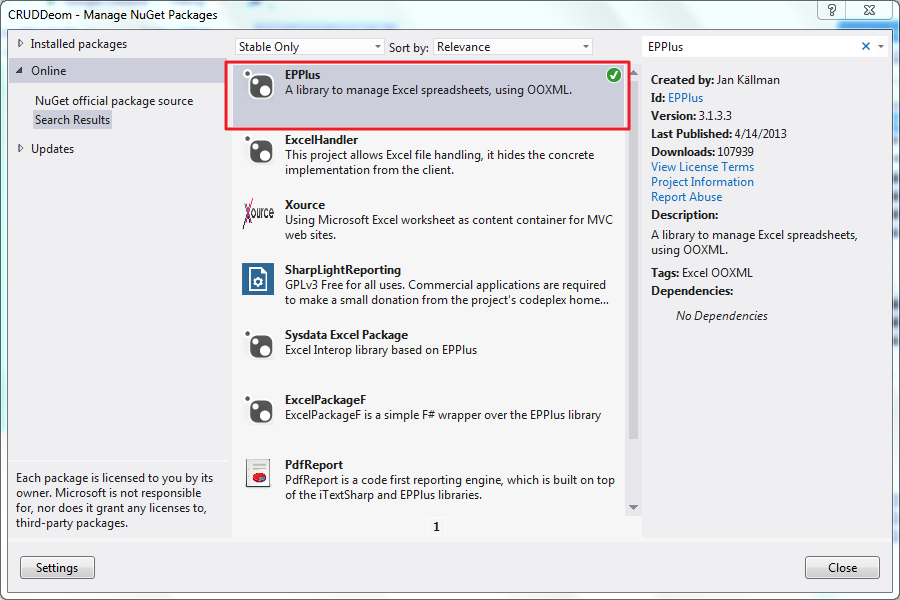Select the Updates category
The width and height of the screenshot is (900, 600).
[x=52, y=149]
